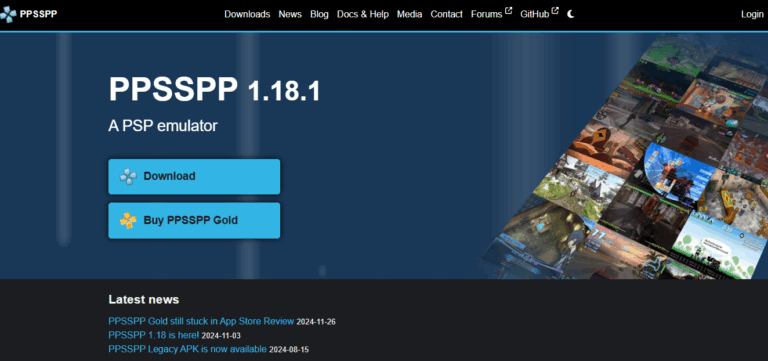Viewport: 768px width, 361px height.
Task: Open the 'PPSSPP 1.18 is here!' news post
Action: click(154, 335)
